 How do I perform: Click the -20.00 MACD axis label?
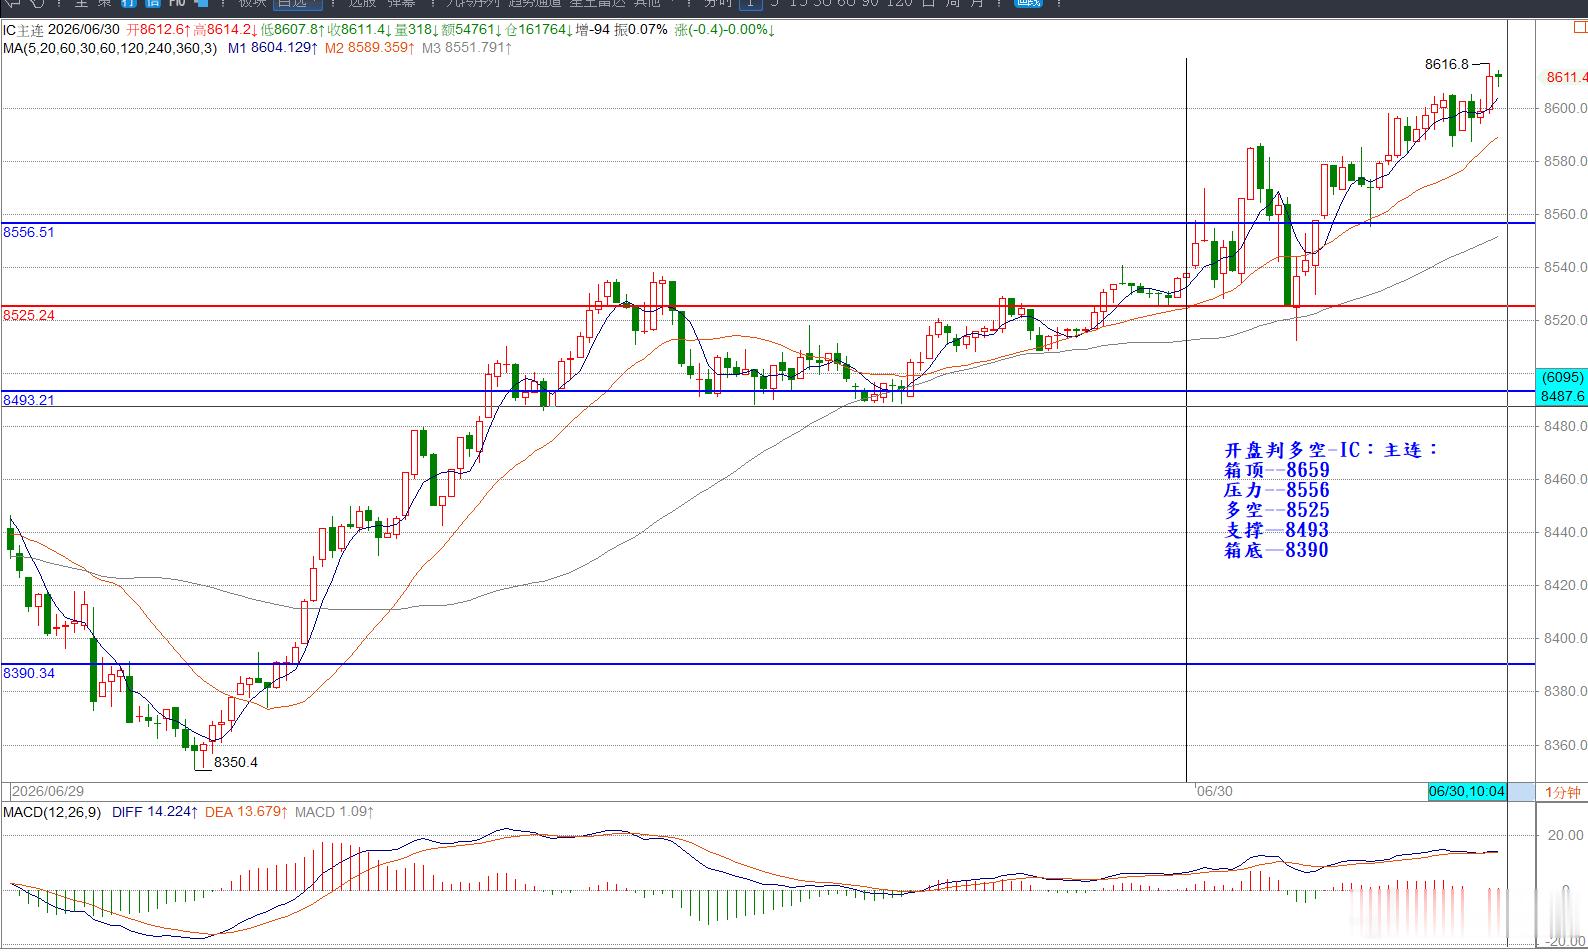tap(1564, 941)
